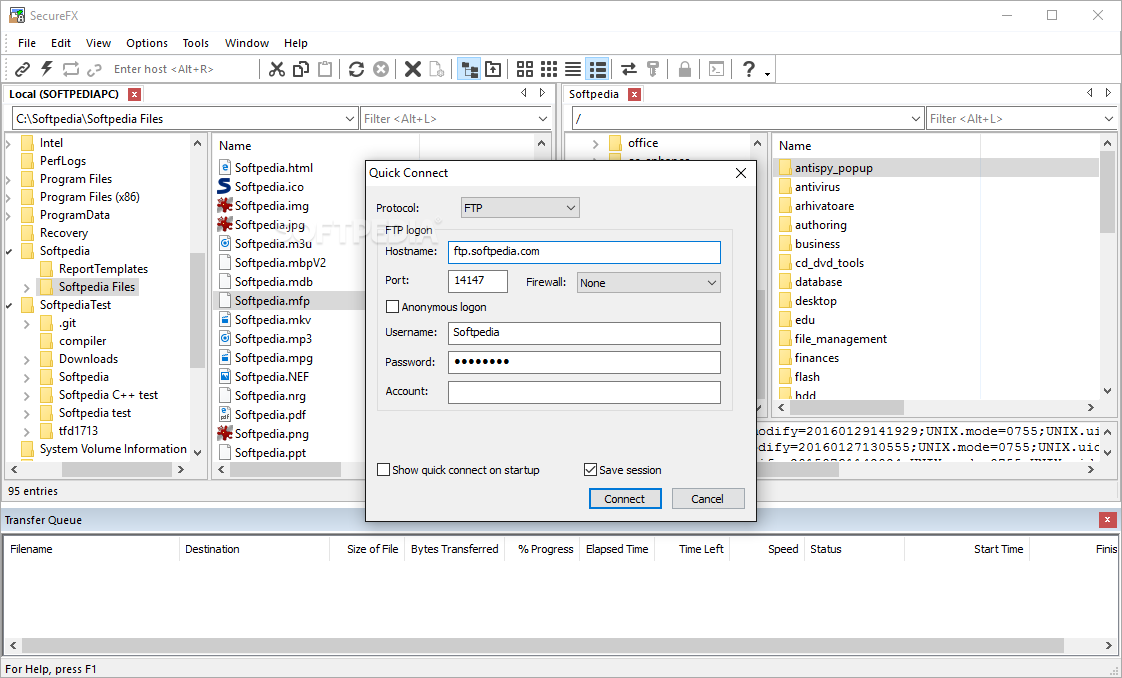This screenshot has height=678, width=1122.
Task: Expand the .git folder in local tree
Action: click(x=26, y=324)
